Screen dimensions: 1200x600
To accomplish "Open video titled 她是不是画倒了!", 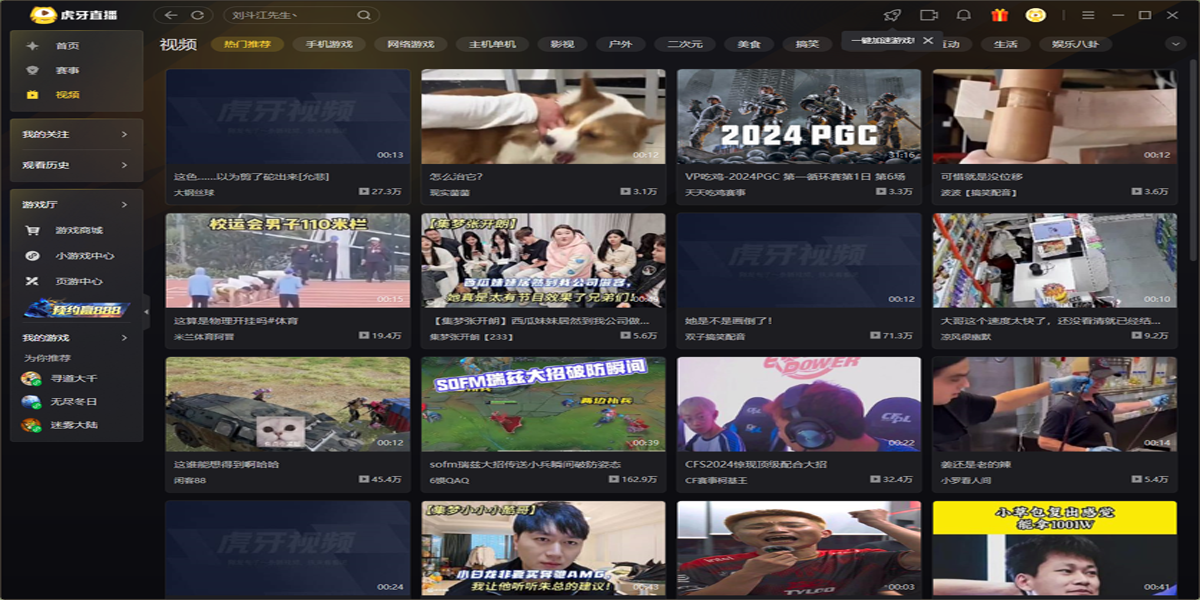I will point(729,321).
